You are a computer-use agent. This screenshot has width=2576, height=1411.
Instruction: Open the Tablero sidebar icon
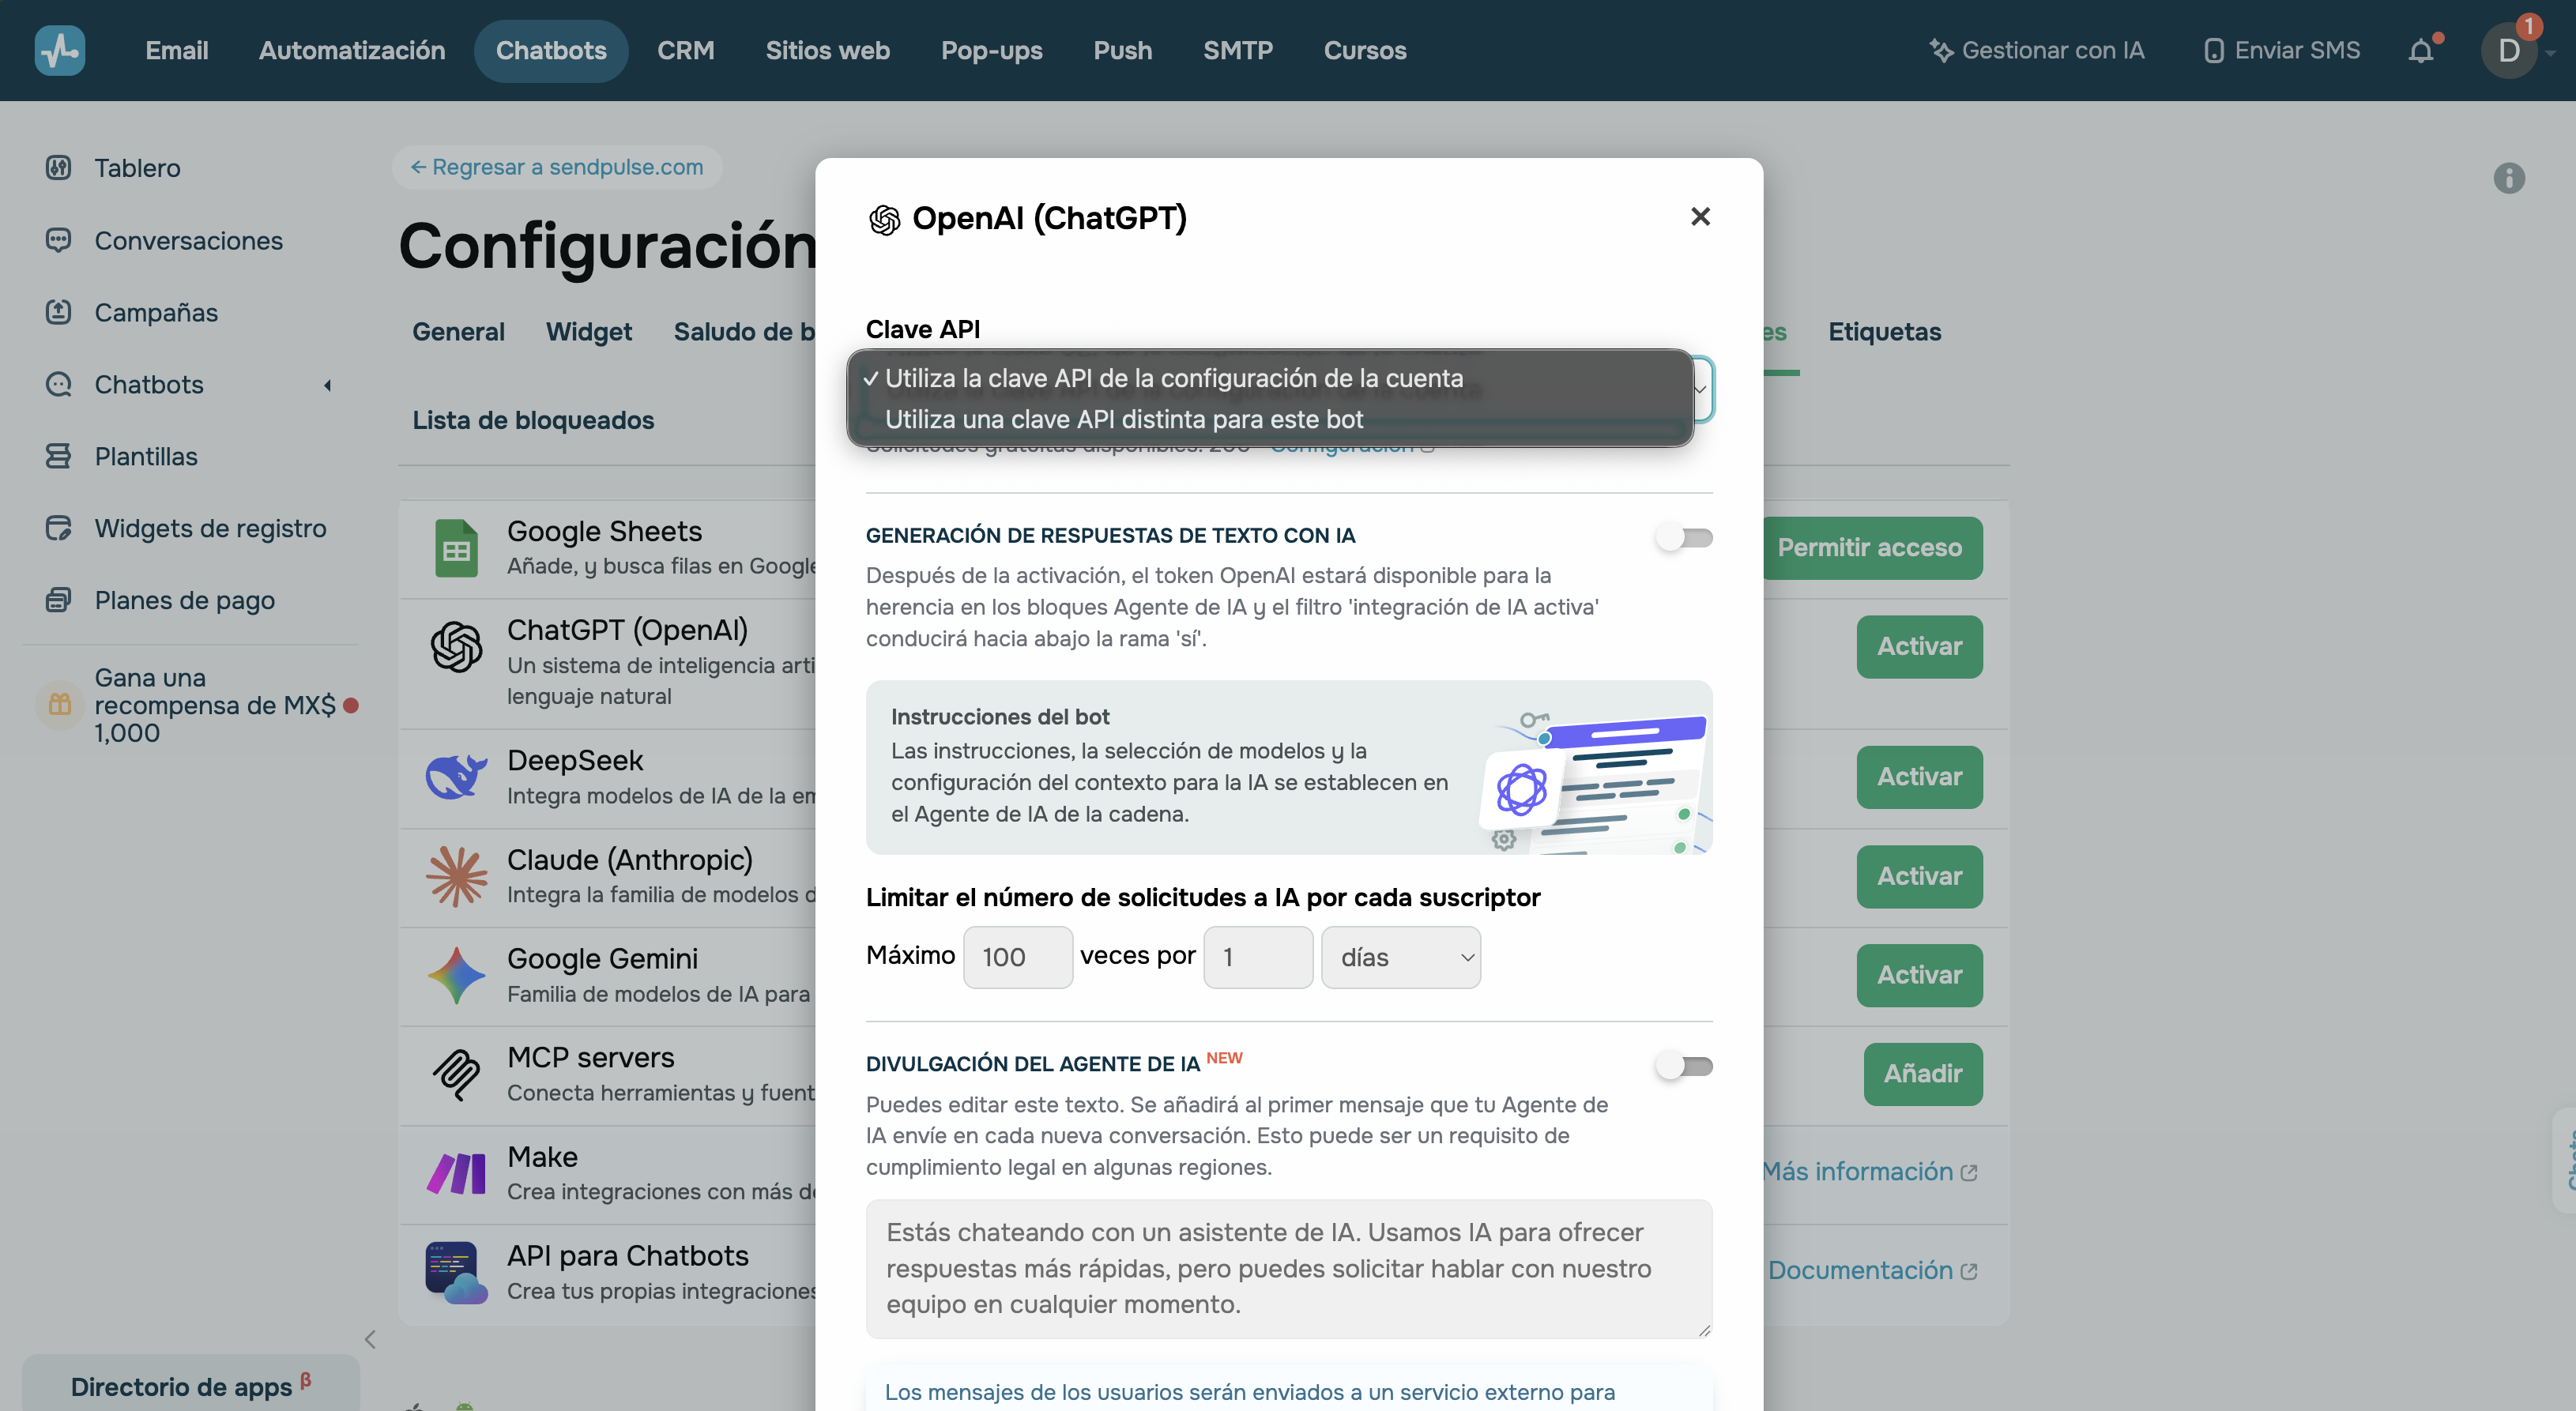tap(59, 167)
